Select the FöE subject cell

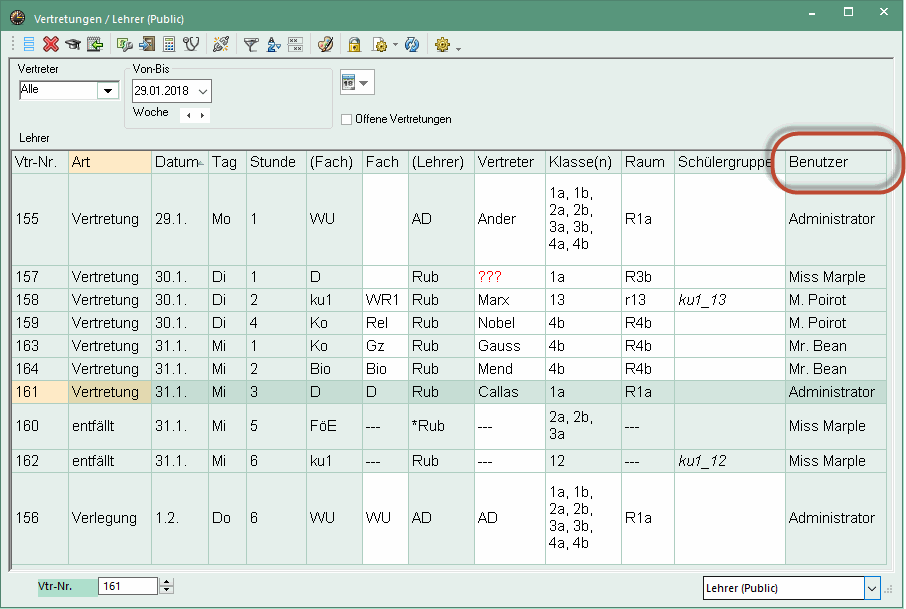pyautogui.click(x=334, y=426)
